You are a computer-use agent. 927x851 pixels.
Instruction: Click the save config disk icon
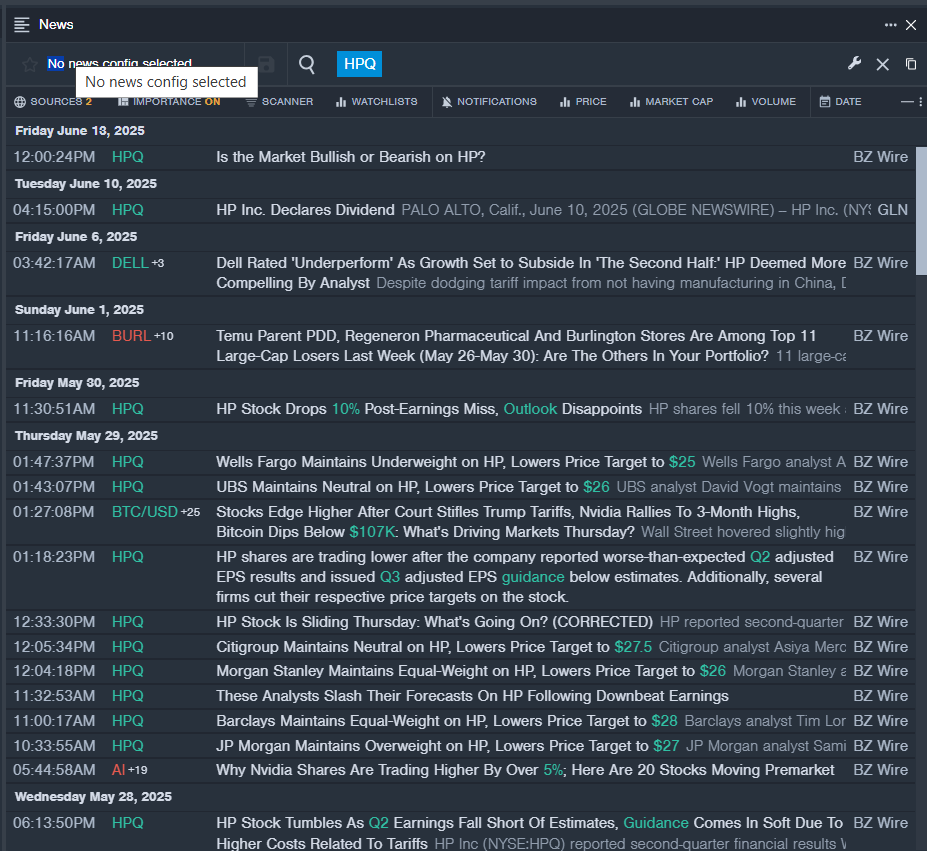266,64
